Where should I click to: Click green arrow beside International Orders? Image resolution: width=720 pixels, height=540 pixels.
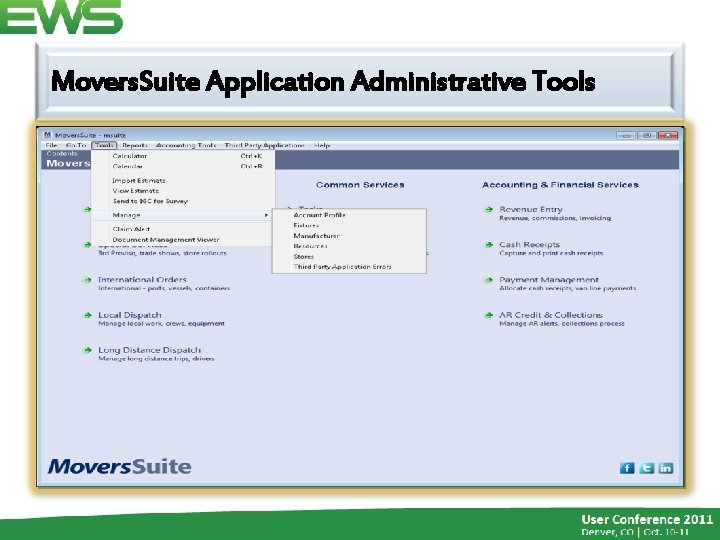(x=88, y=280)
